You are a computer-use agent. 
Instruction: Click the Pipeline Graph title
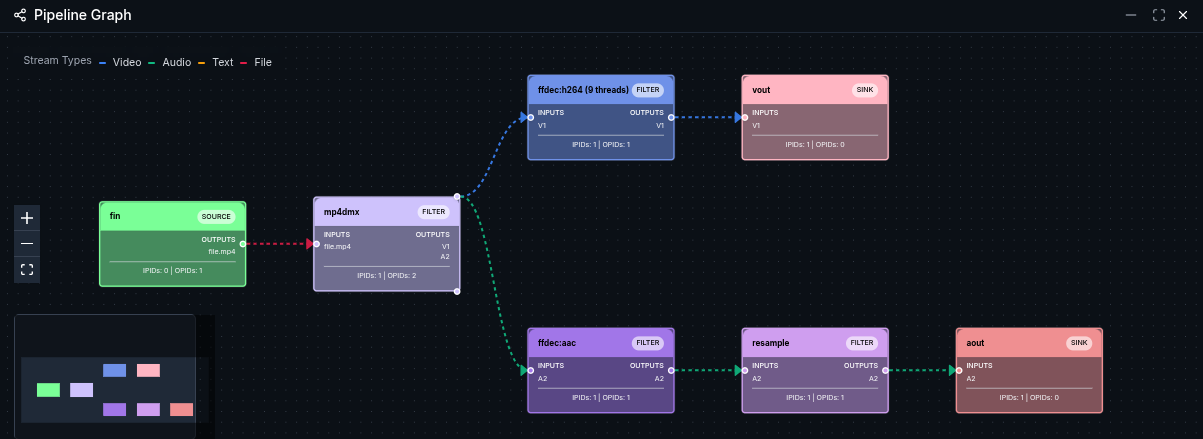pyautogui.click(x=82, y=15)
